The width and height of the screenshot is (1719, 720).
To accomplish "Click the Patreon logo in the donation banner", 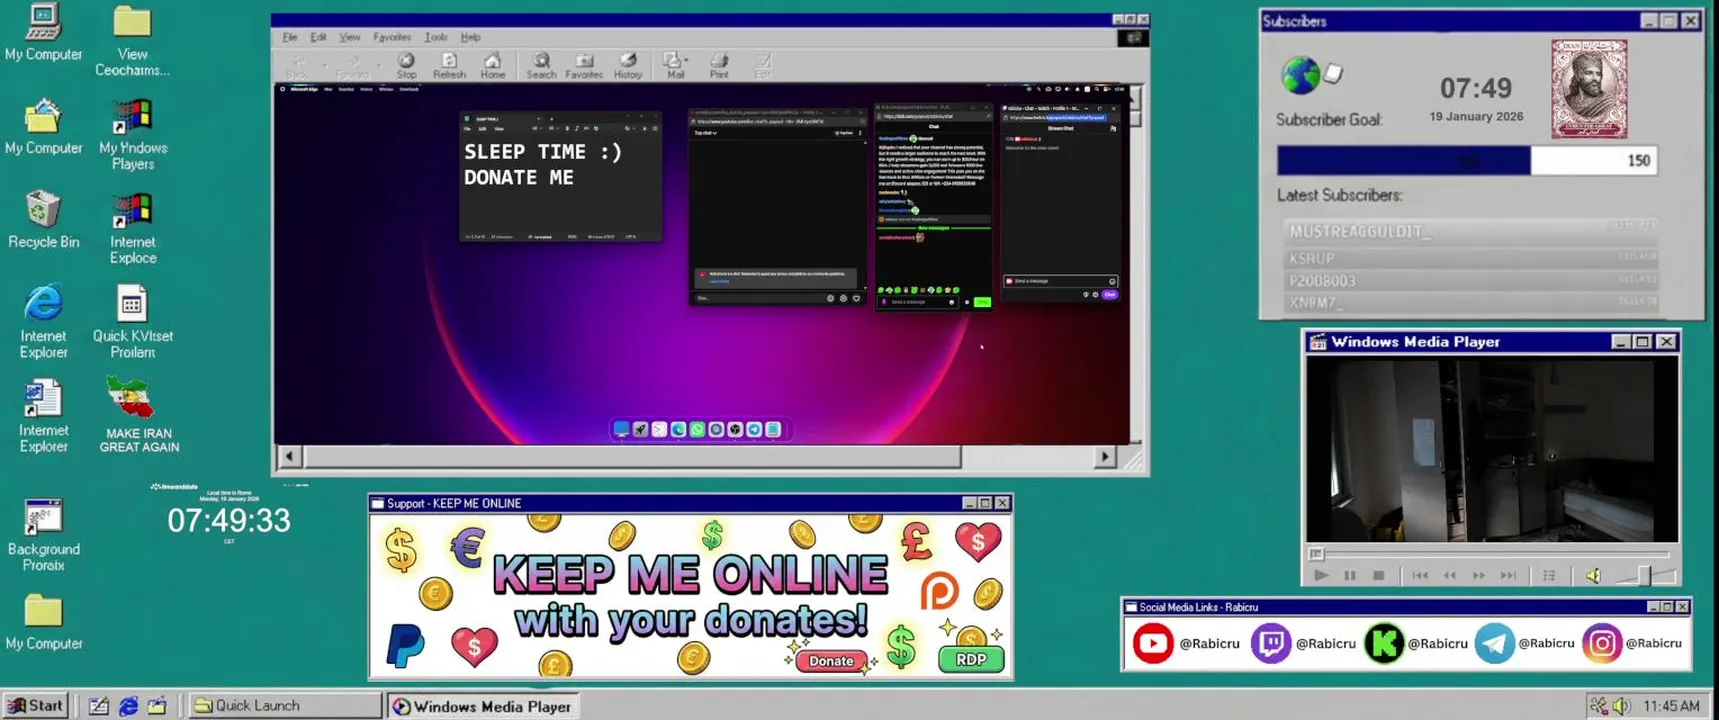I will 939,591.
